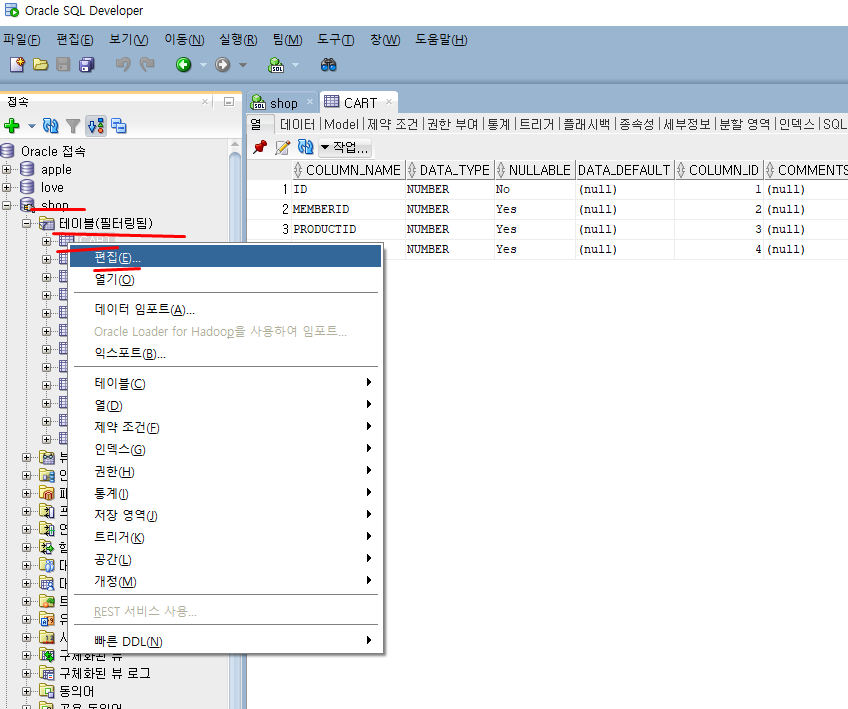Open the 데이터 sub-tab of CART

(x=297, y=124)
